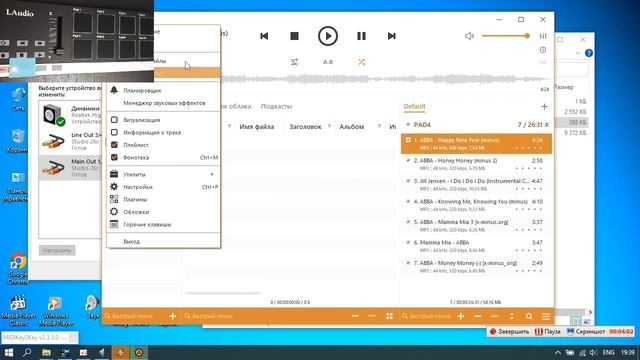Sort by the Заголовок column
The height and width of the screenshot is (360, 640).
(305, 127)
